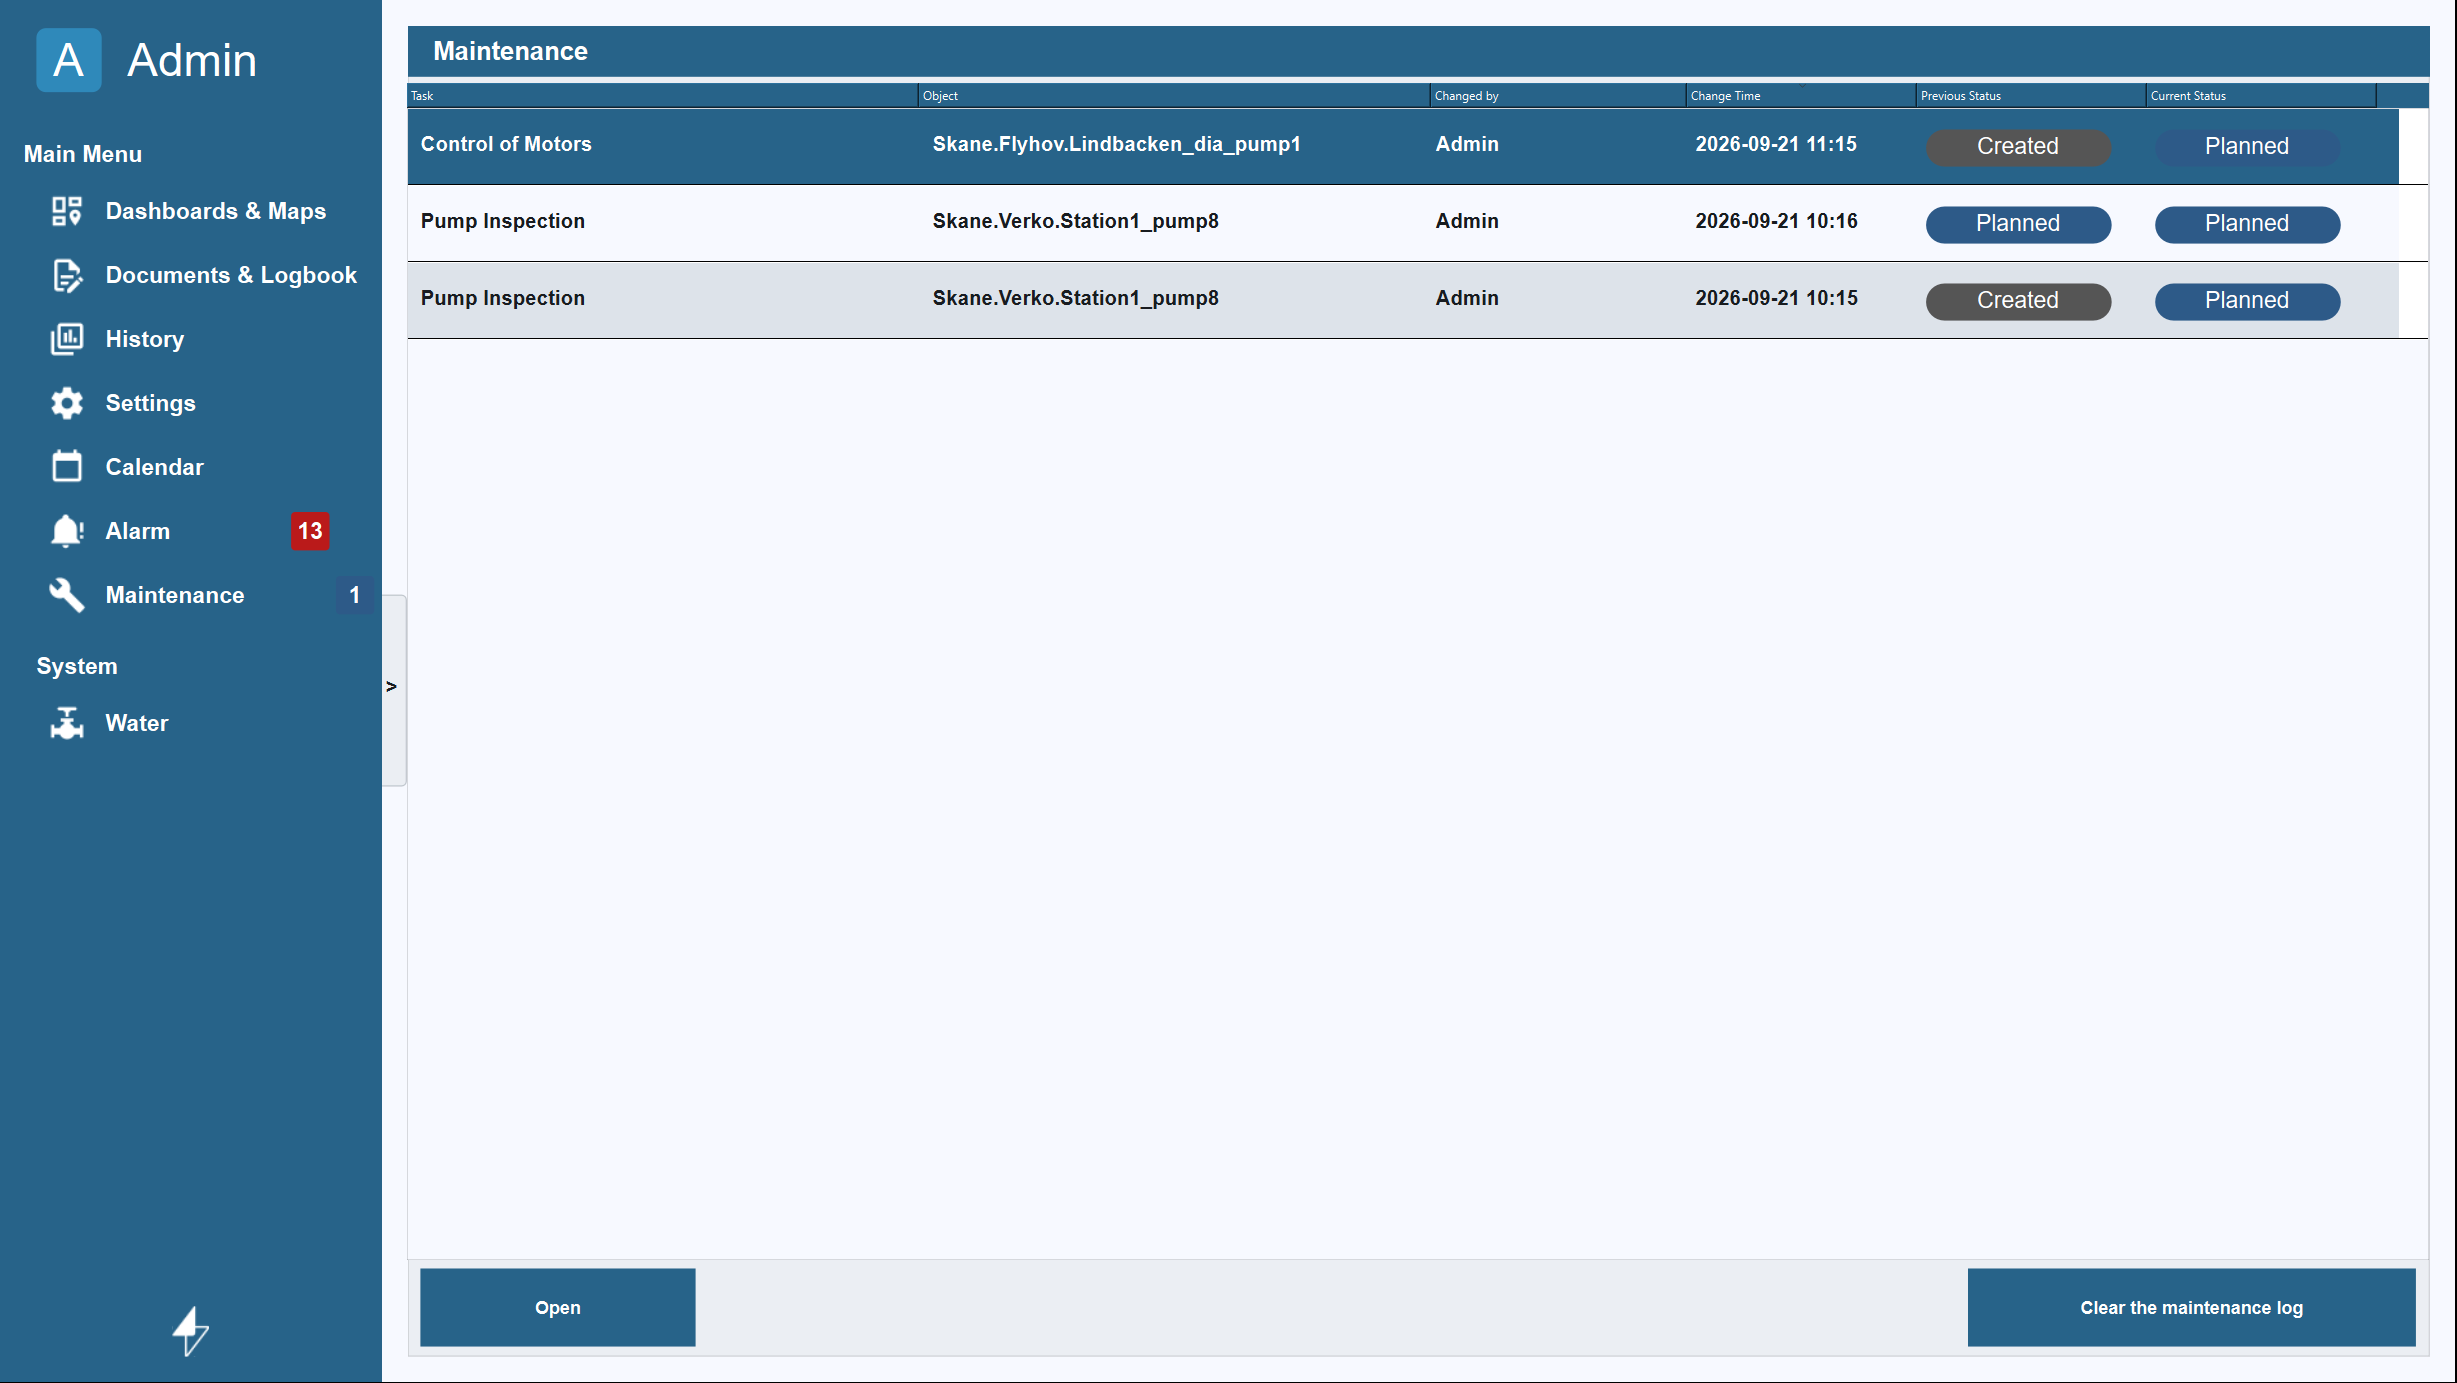
Task: Click the red Alarm count badge 13
Action: tap(310, 531)
